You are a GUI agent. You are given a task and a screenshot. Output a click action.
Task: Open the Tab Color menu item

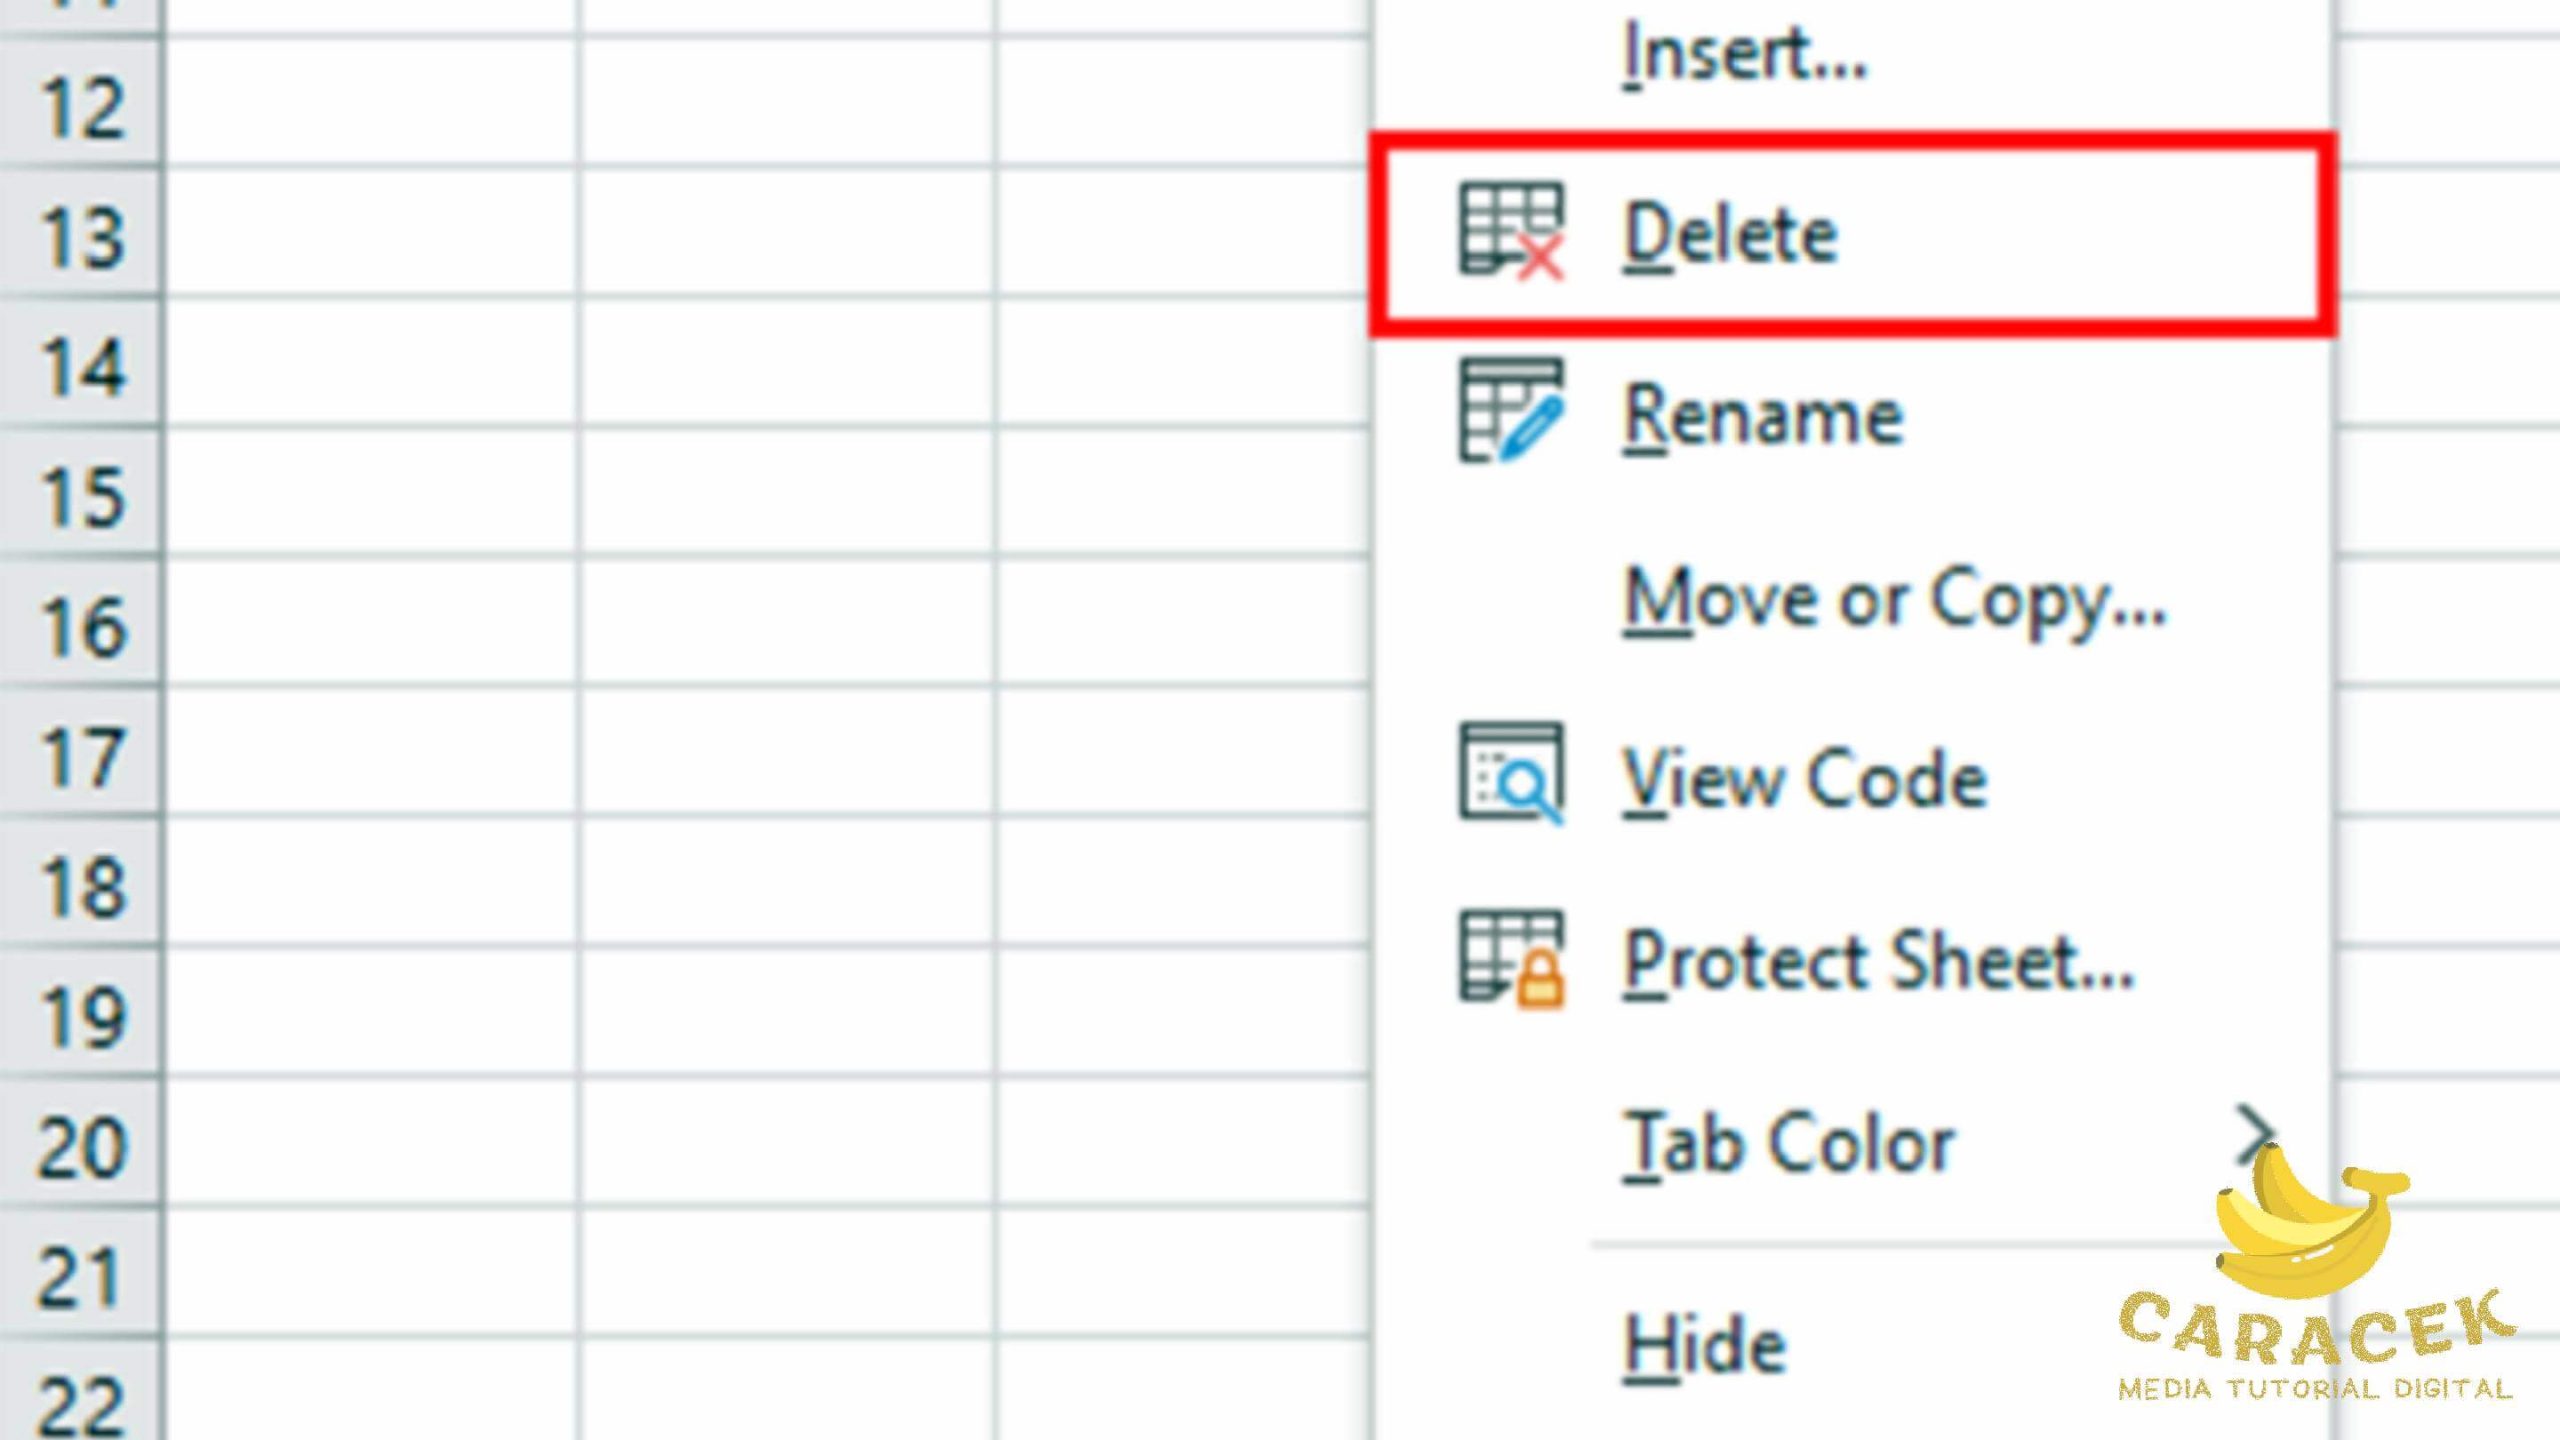click(x=1788, y=1142)
